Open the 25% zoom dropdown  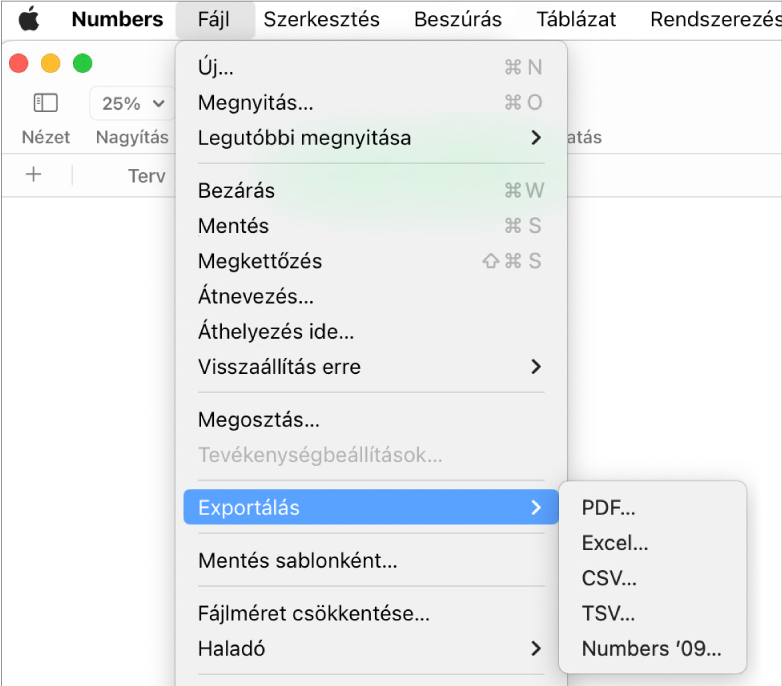pyautogui.click(x=133, y=104)
